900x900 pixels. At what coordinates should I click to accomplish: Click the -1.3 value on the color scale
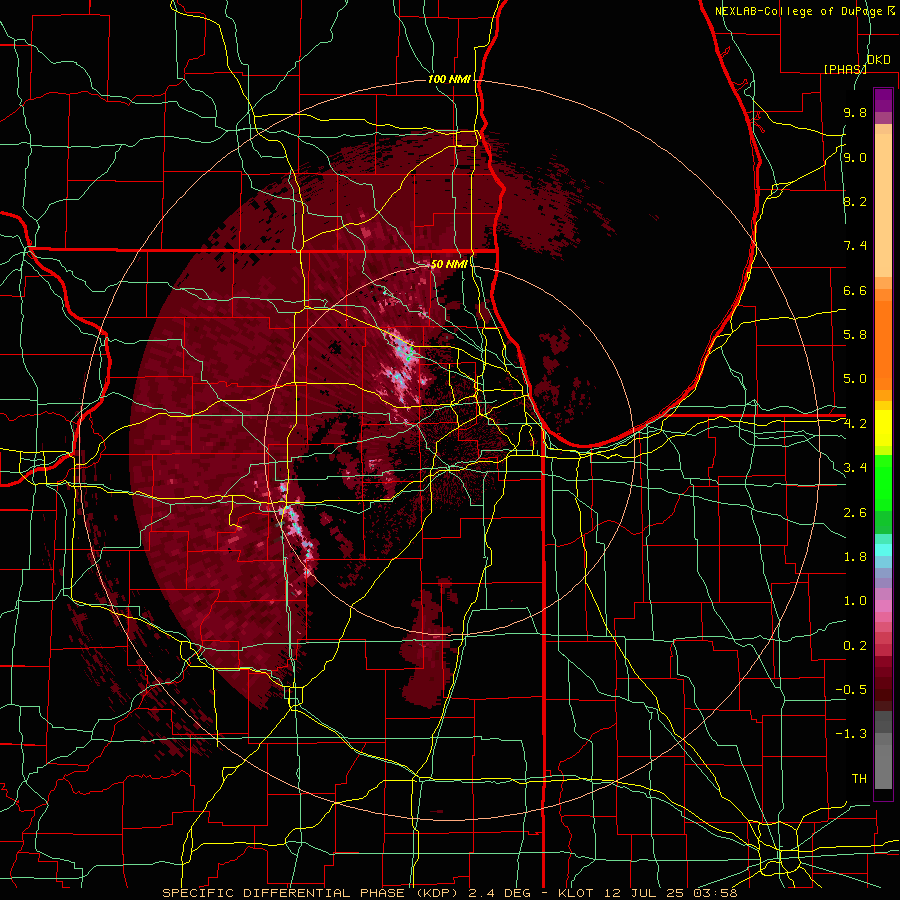pos(851,734)
